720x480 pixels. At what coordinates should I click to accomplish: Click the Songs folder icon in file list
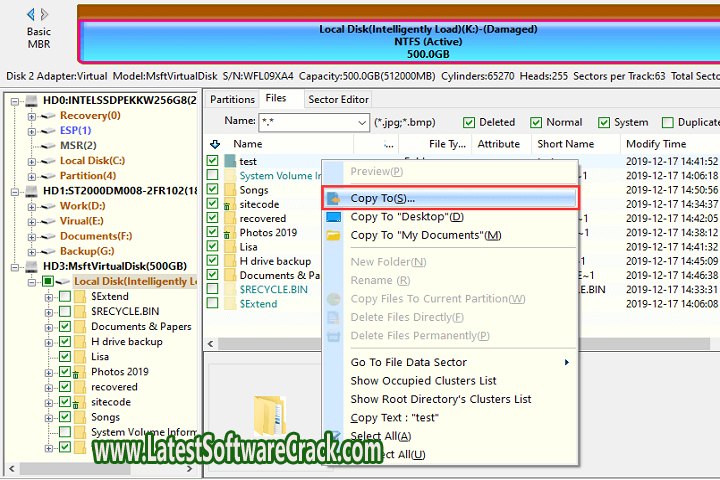[229, 190]
